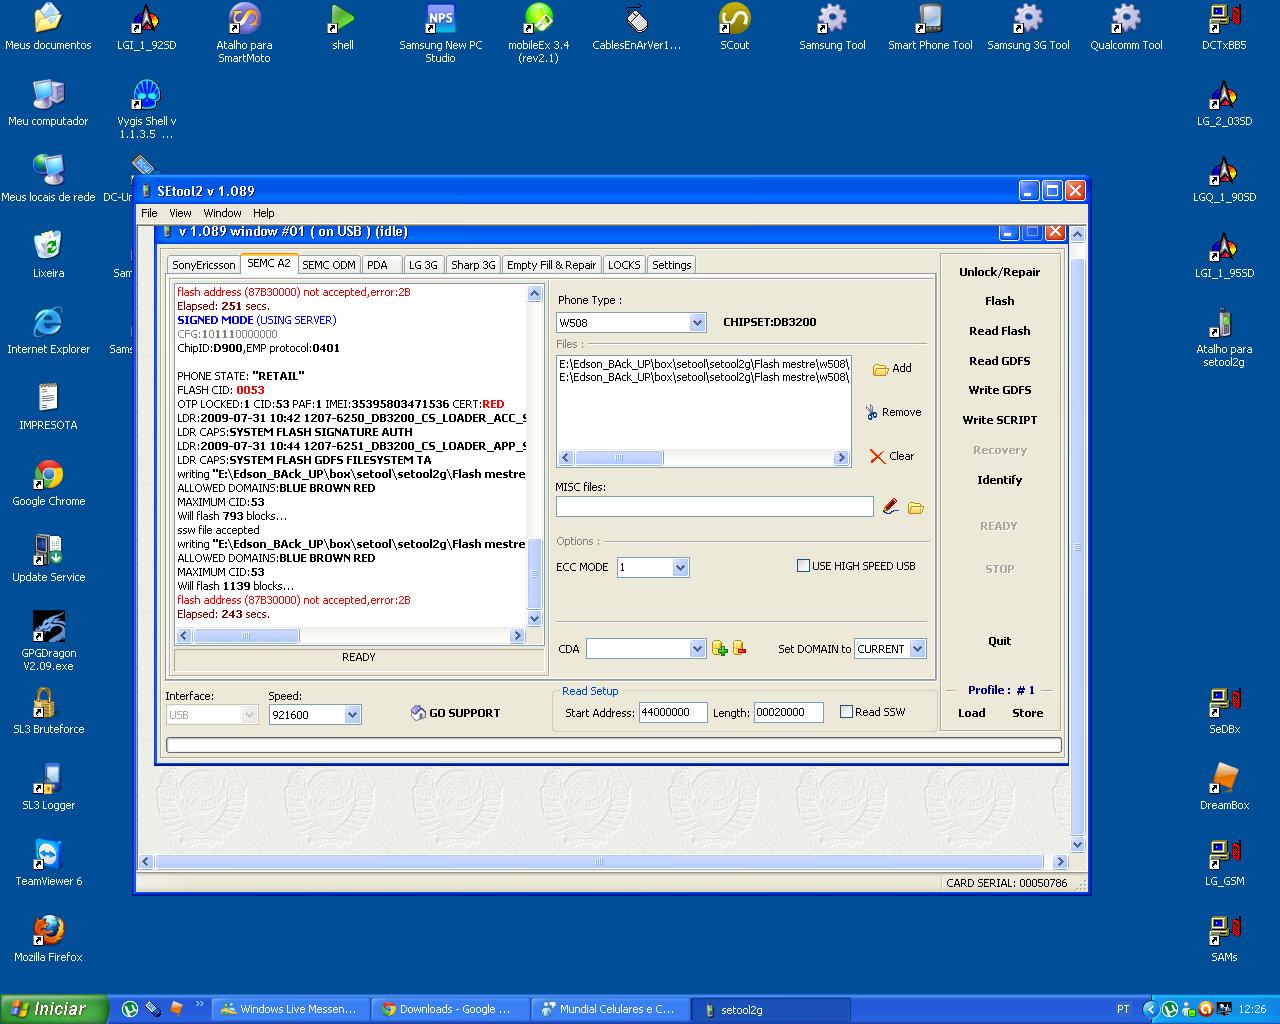Screen dimensions: 1280x1024
Task: Switch to the LG 3G tab
Action: 423,265
